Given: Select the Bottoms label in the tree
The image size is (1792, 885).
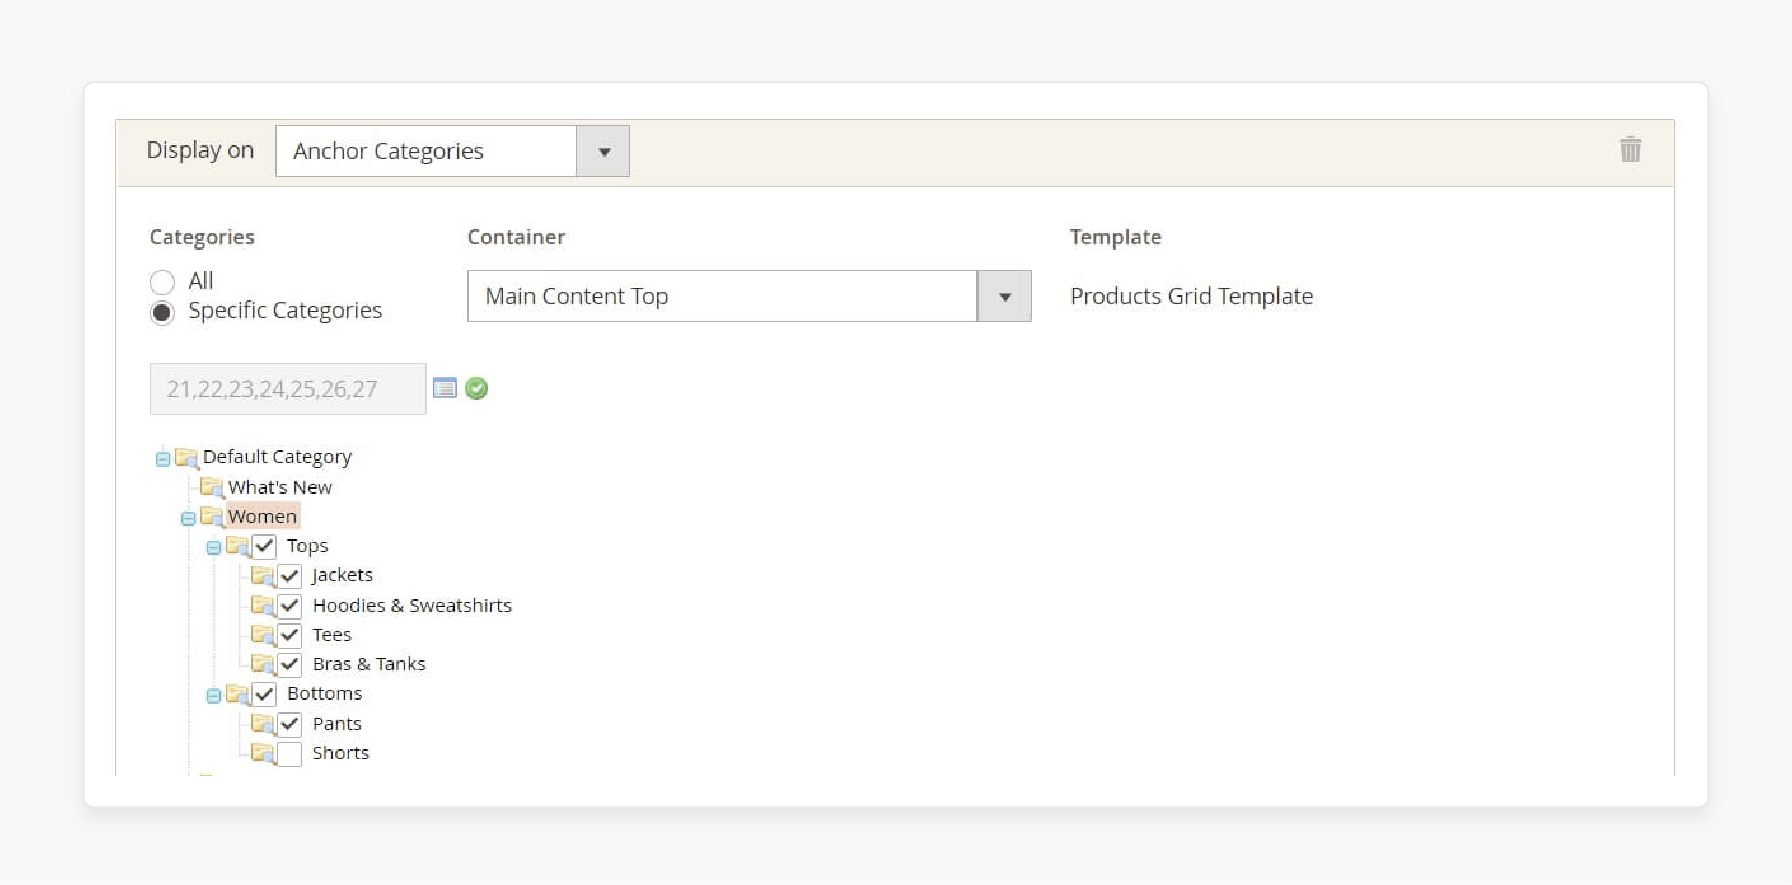Looking at the screenshot, I should 324,693.
